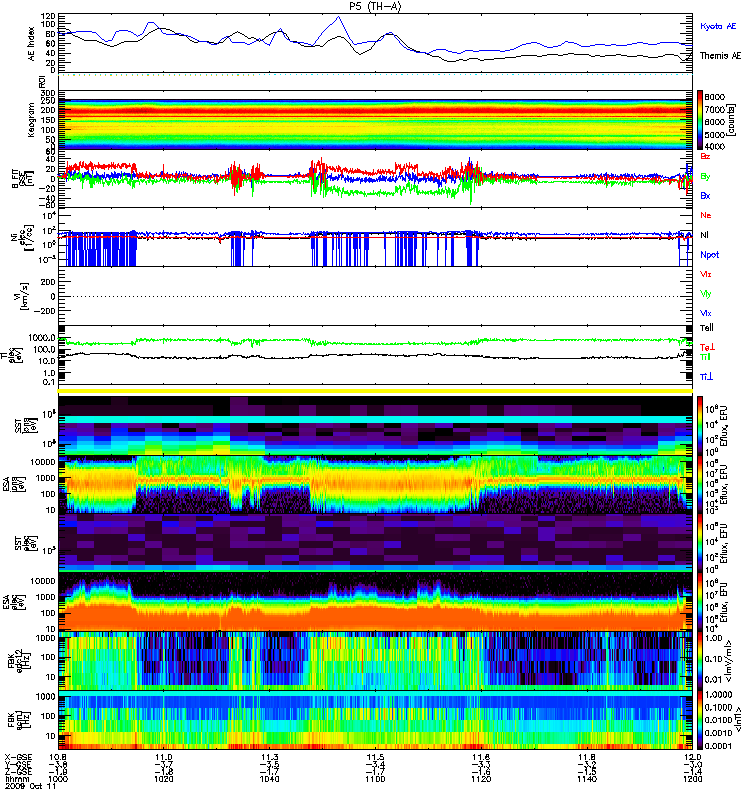The image size is (750, 800).
Task: Click the B_FIT axis label
Action: point(21,179)
